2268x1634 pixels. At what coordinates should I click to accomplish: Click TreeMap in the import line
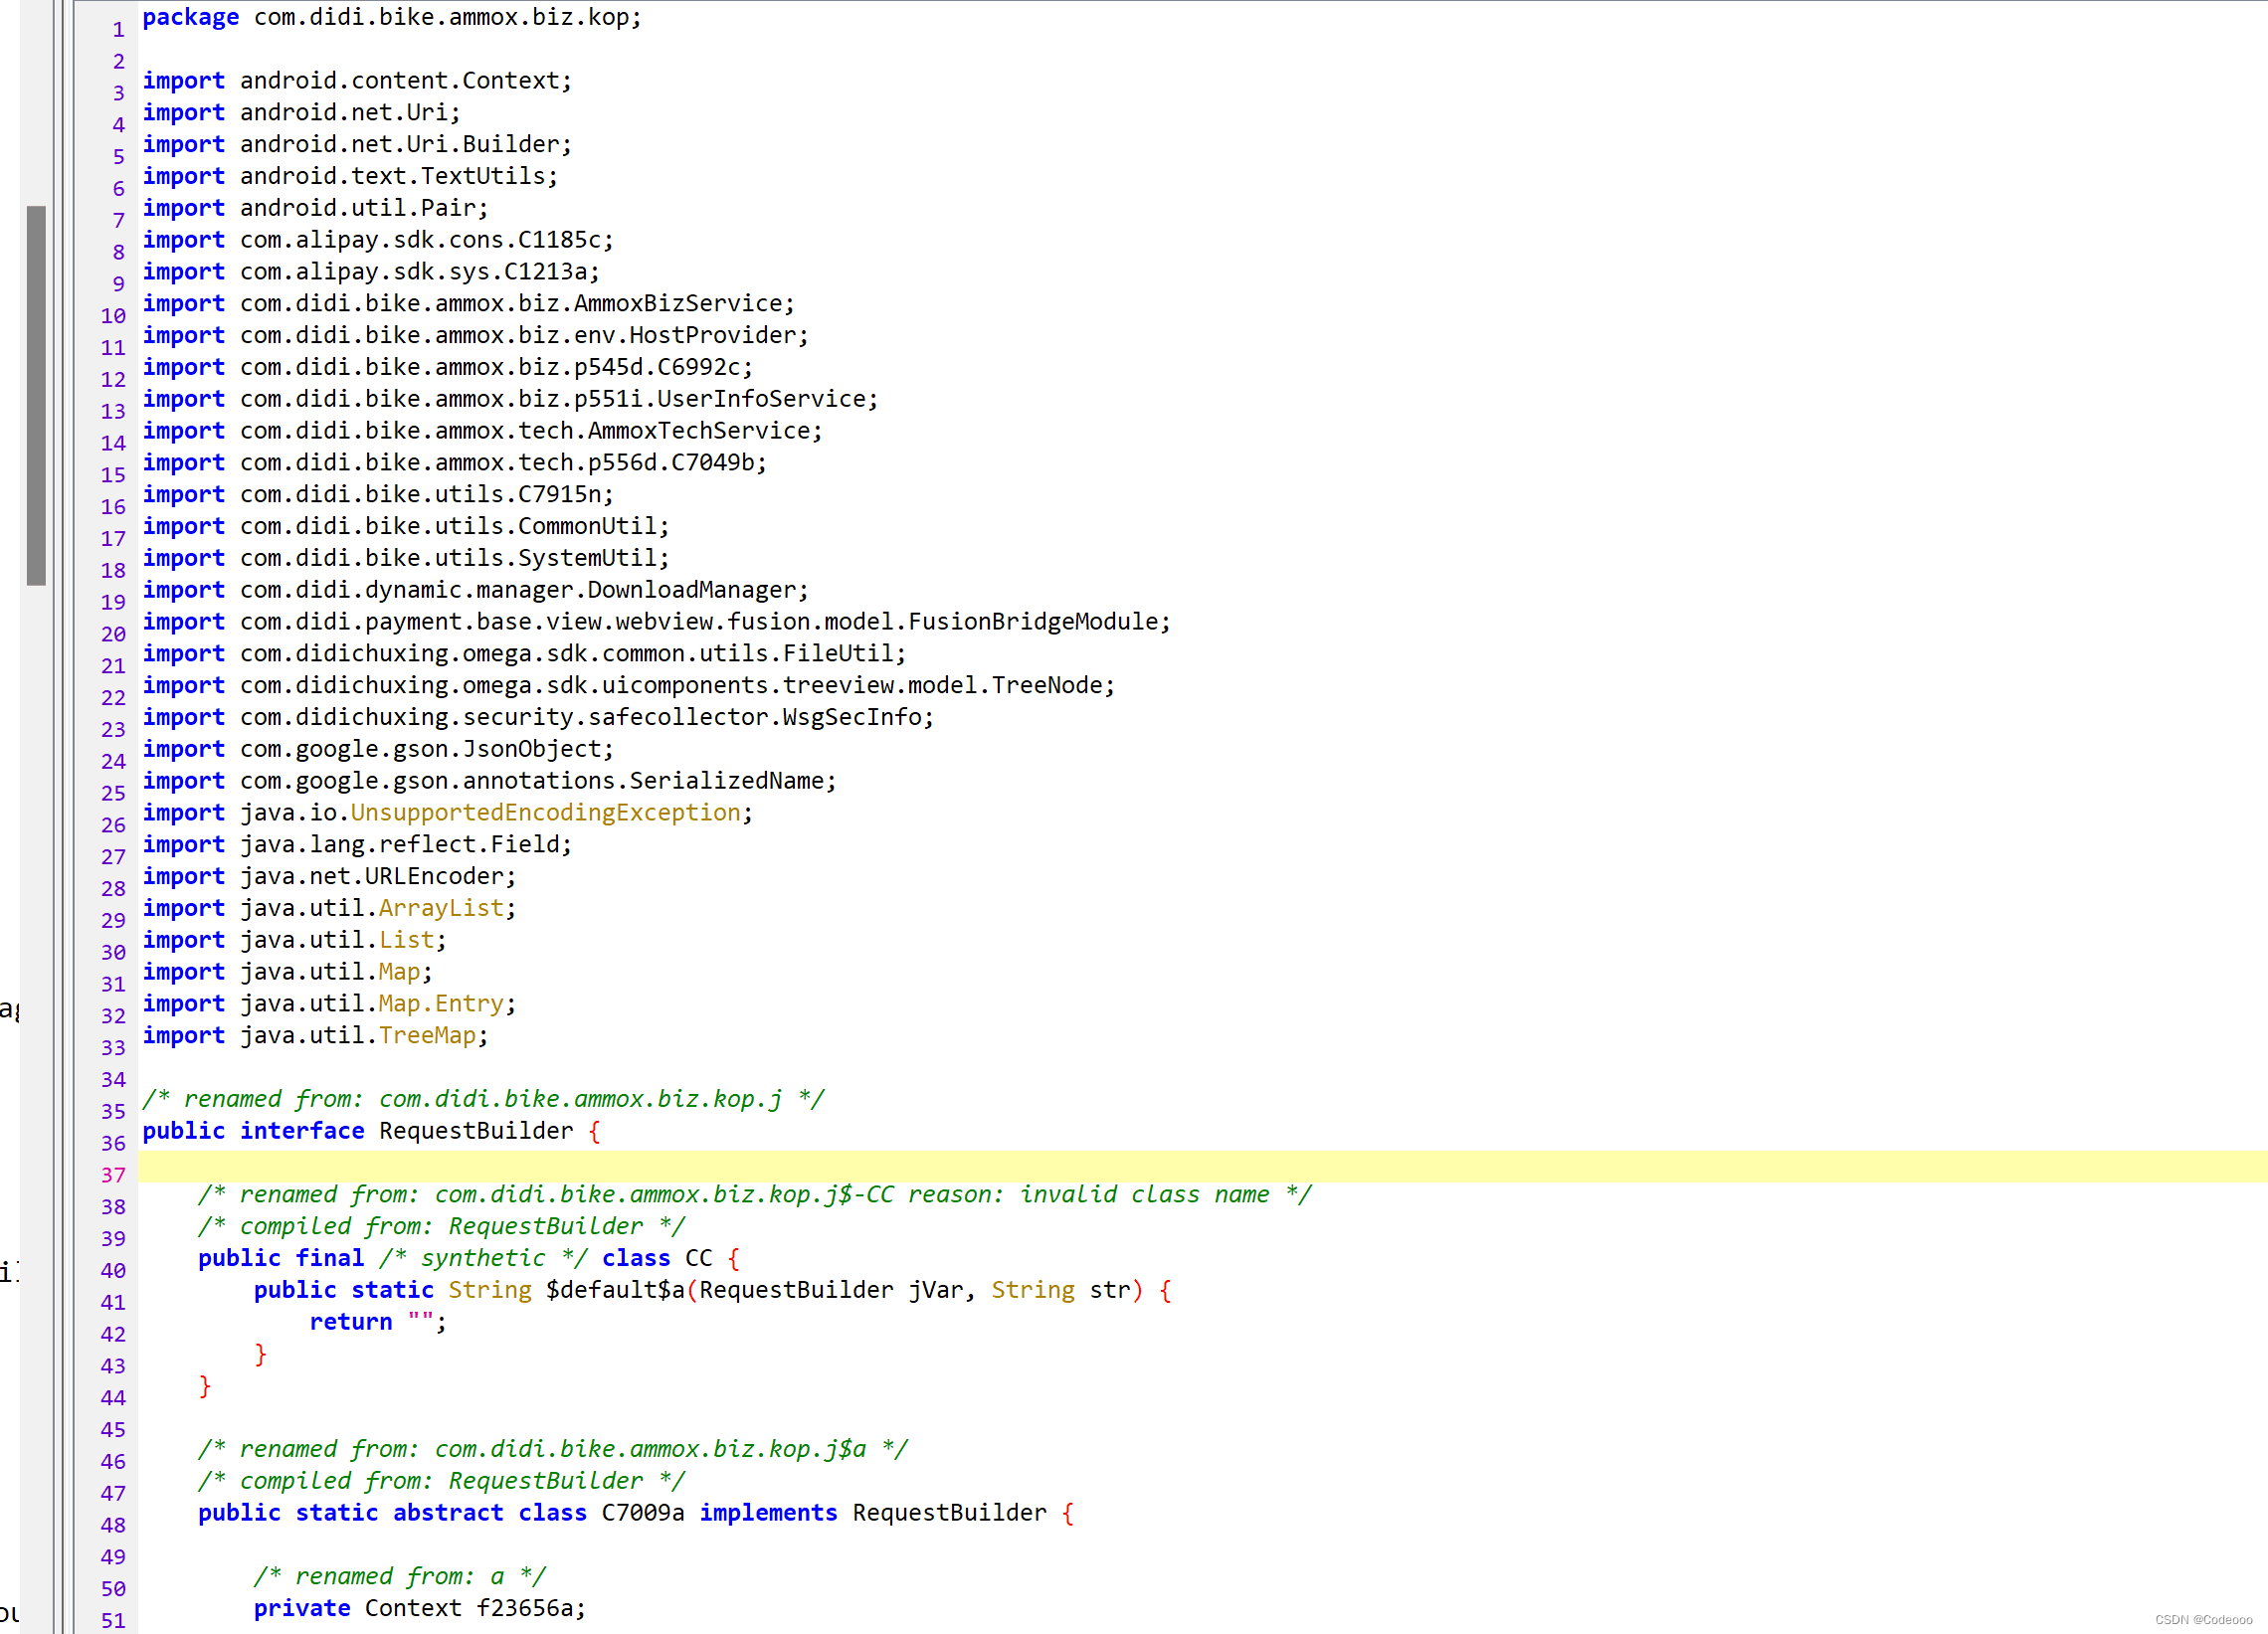coord(427,1036)
